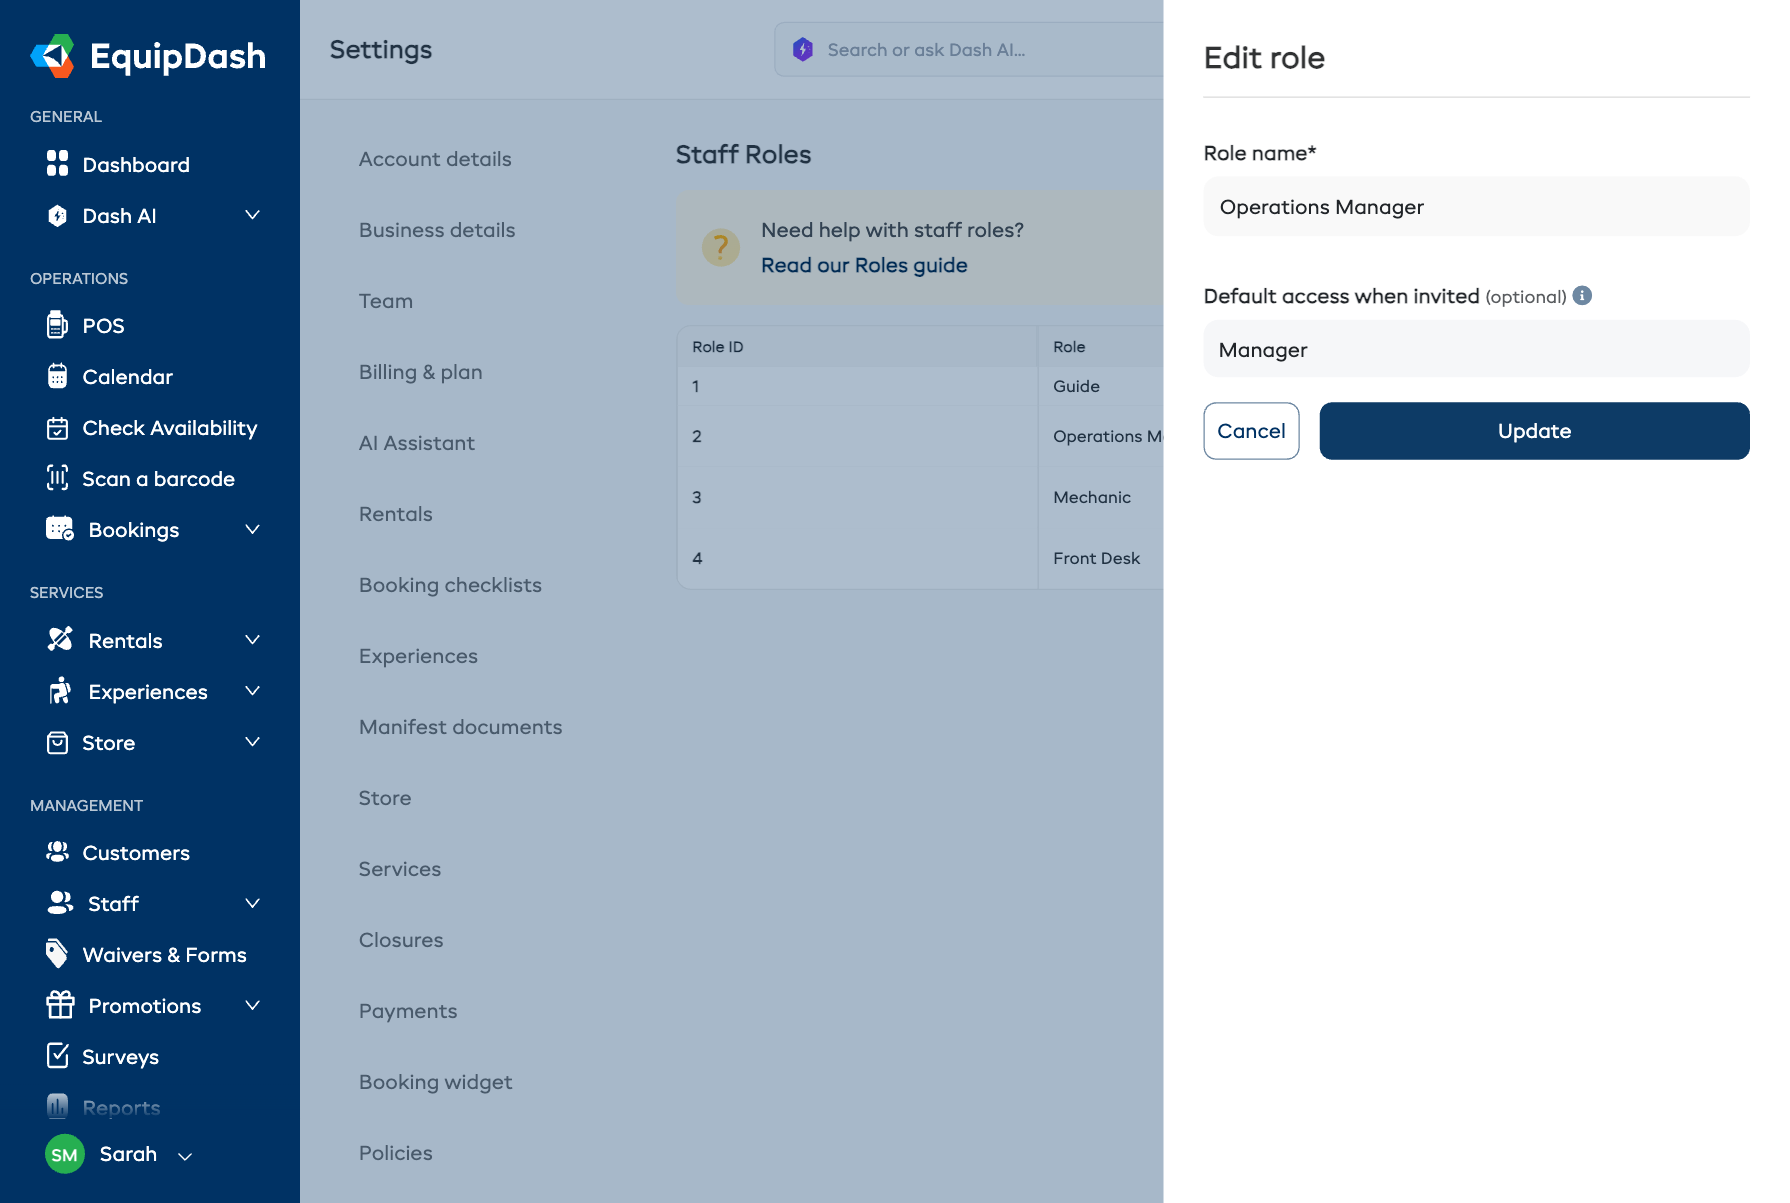Screen dimensions: 1790x1203
Task: Open the Sarah user menu chevron
Action: point(185,1156)
